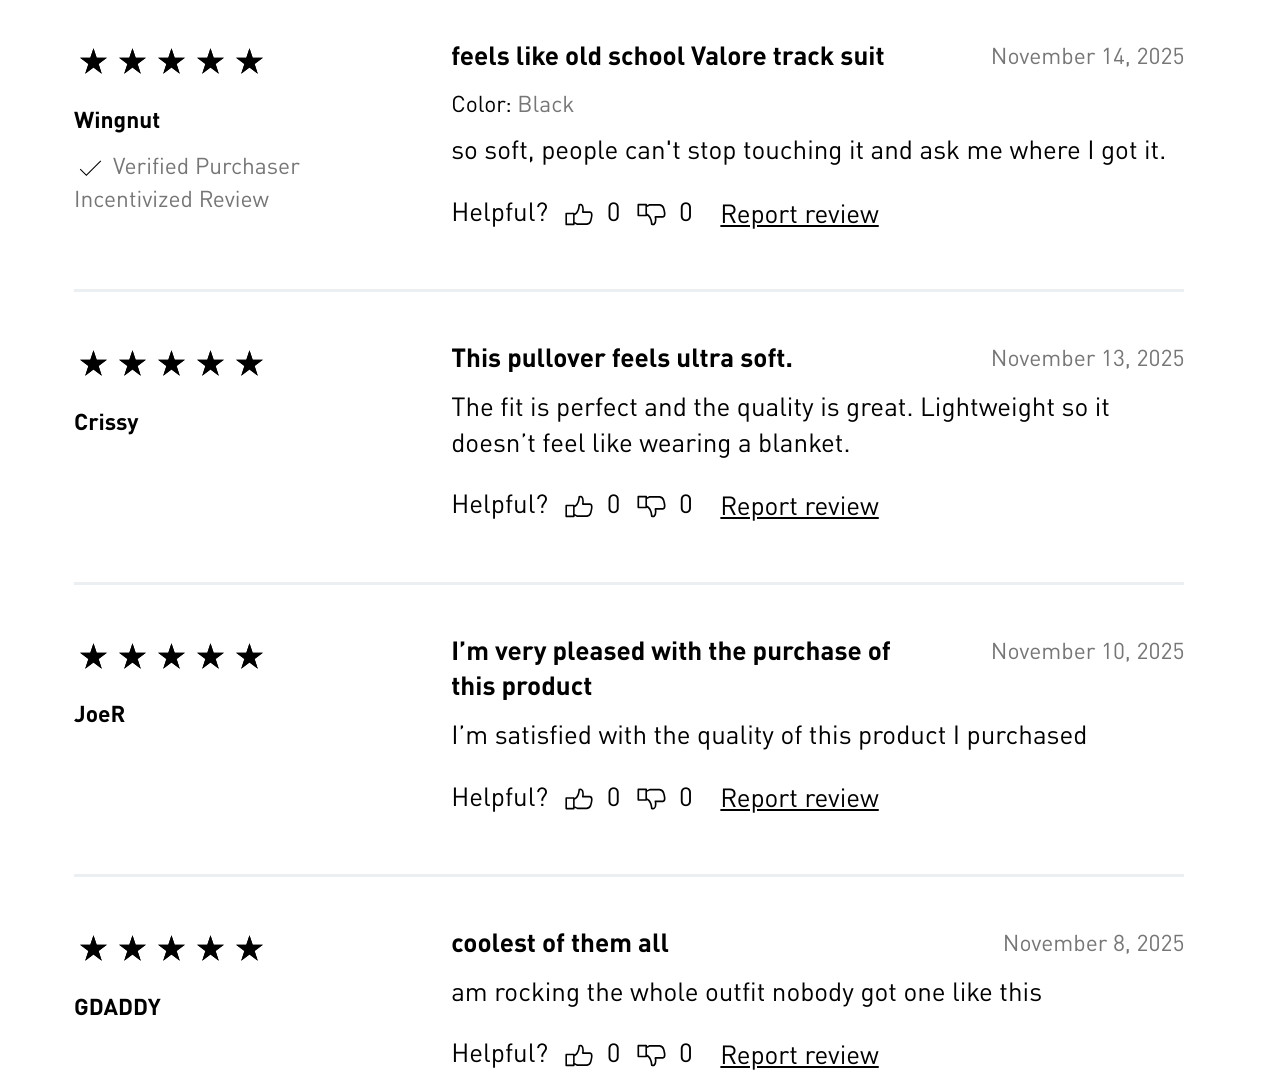The image size is (1263, 1080).
Task: Click thumbs down on Crissy's review
Action: 651,506
